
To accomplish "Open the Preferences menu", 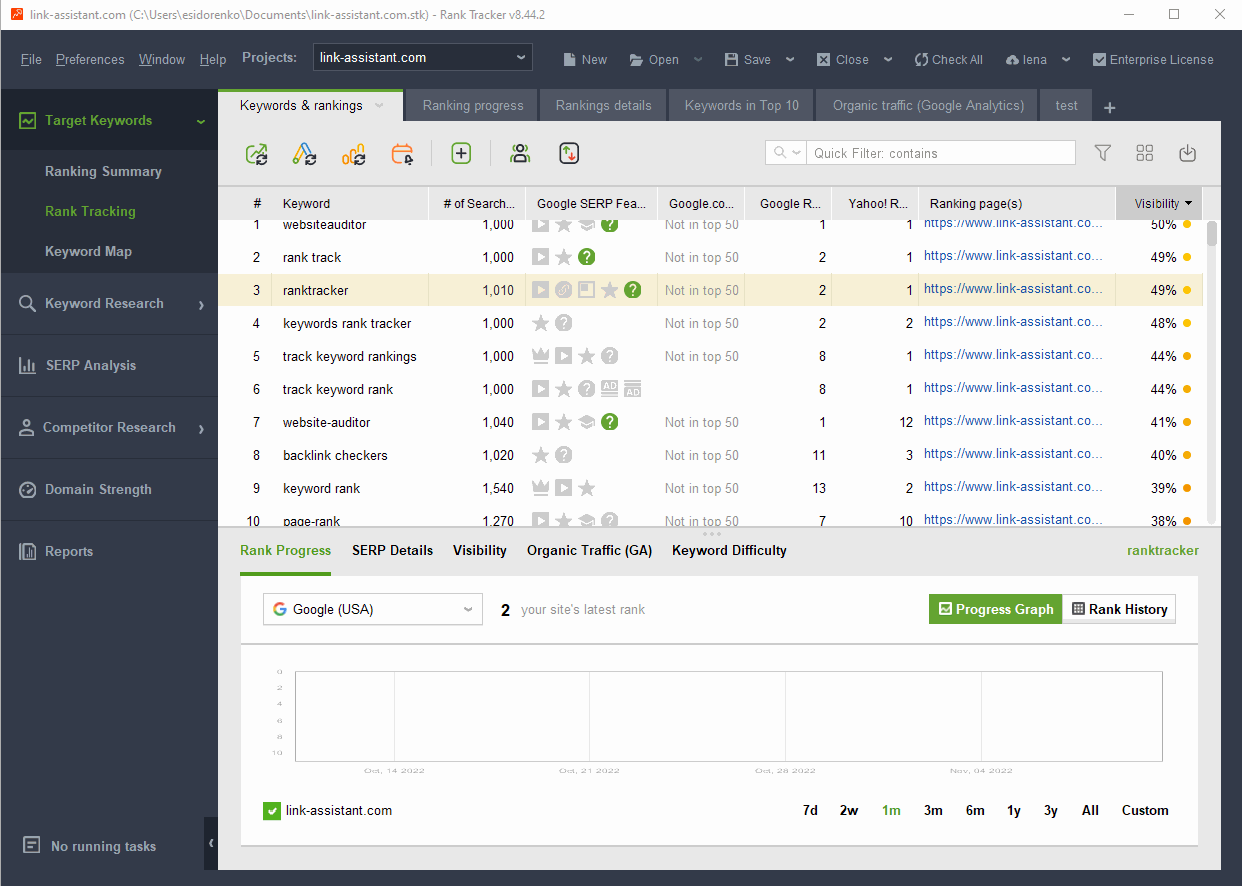I will [x=90, y=59].
